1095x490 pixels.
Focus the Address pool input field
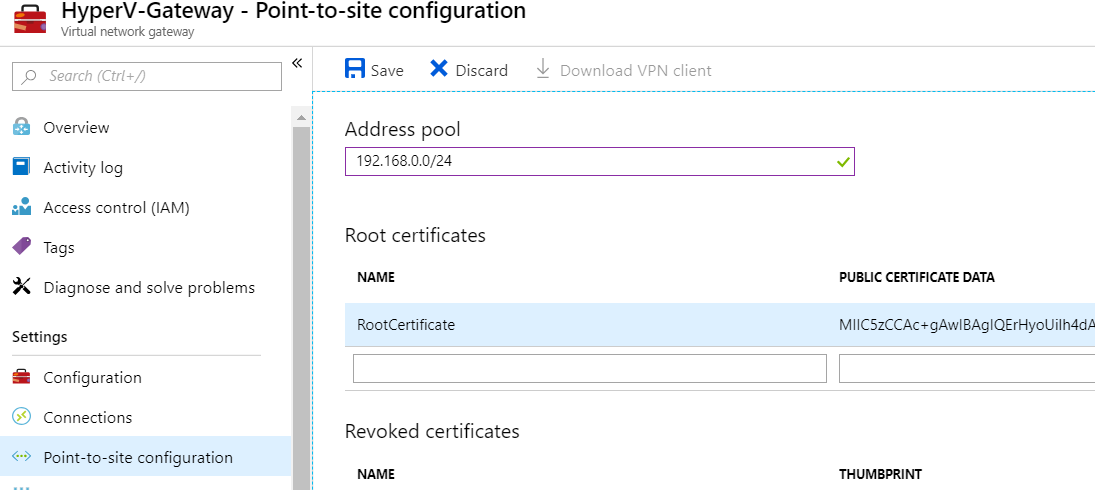(x=599, y=161)
